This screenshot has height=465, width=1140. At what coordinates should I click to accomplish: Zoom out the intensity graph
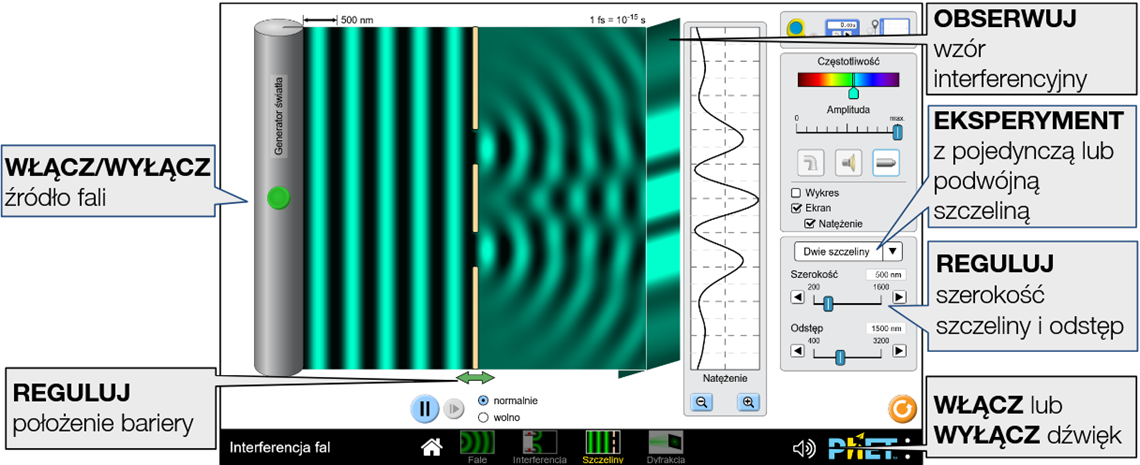[x=702, y=402]
